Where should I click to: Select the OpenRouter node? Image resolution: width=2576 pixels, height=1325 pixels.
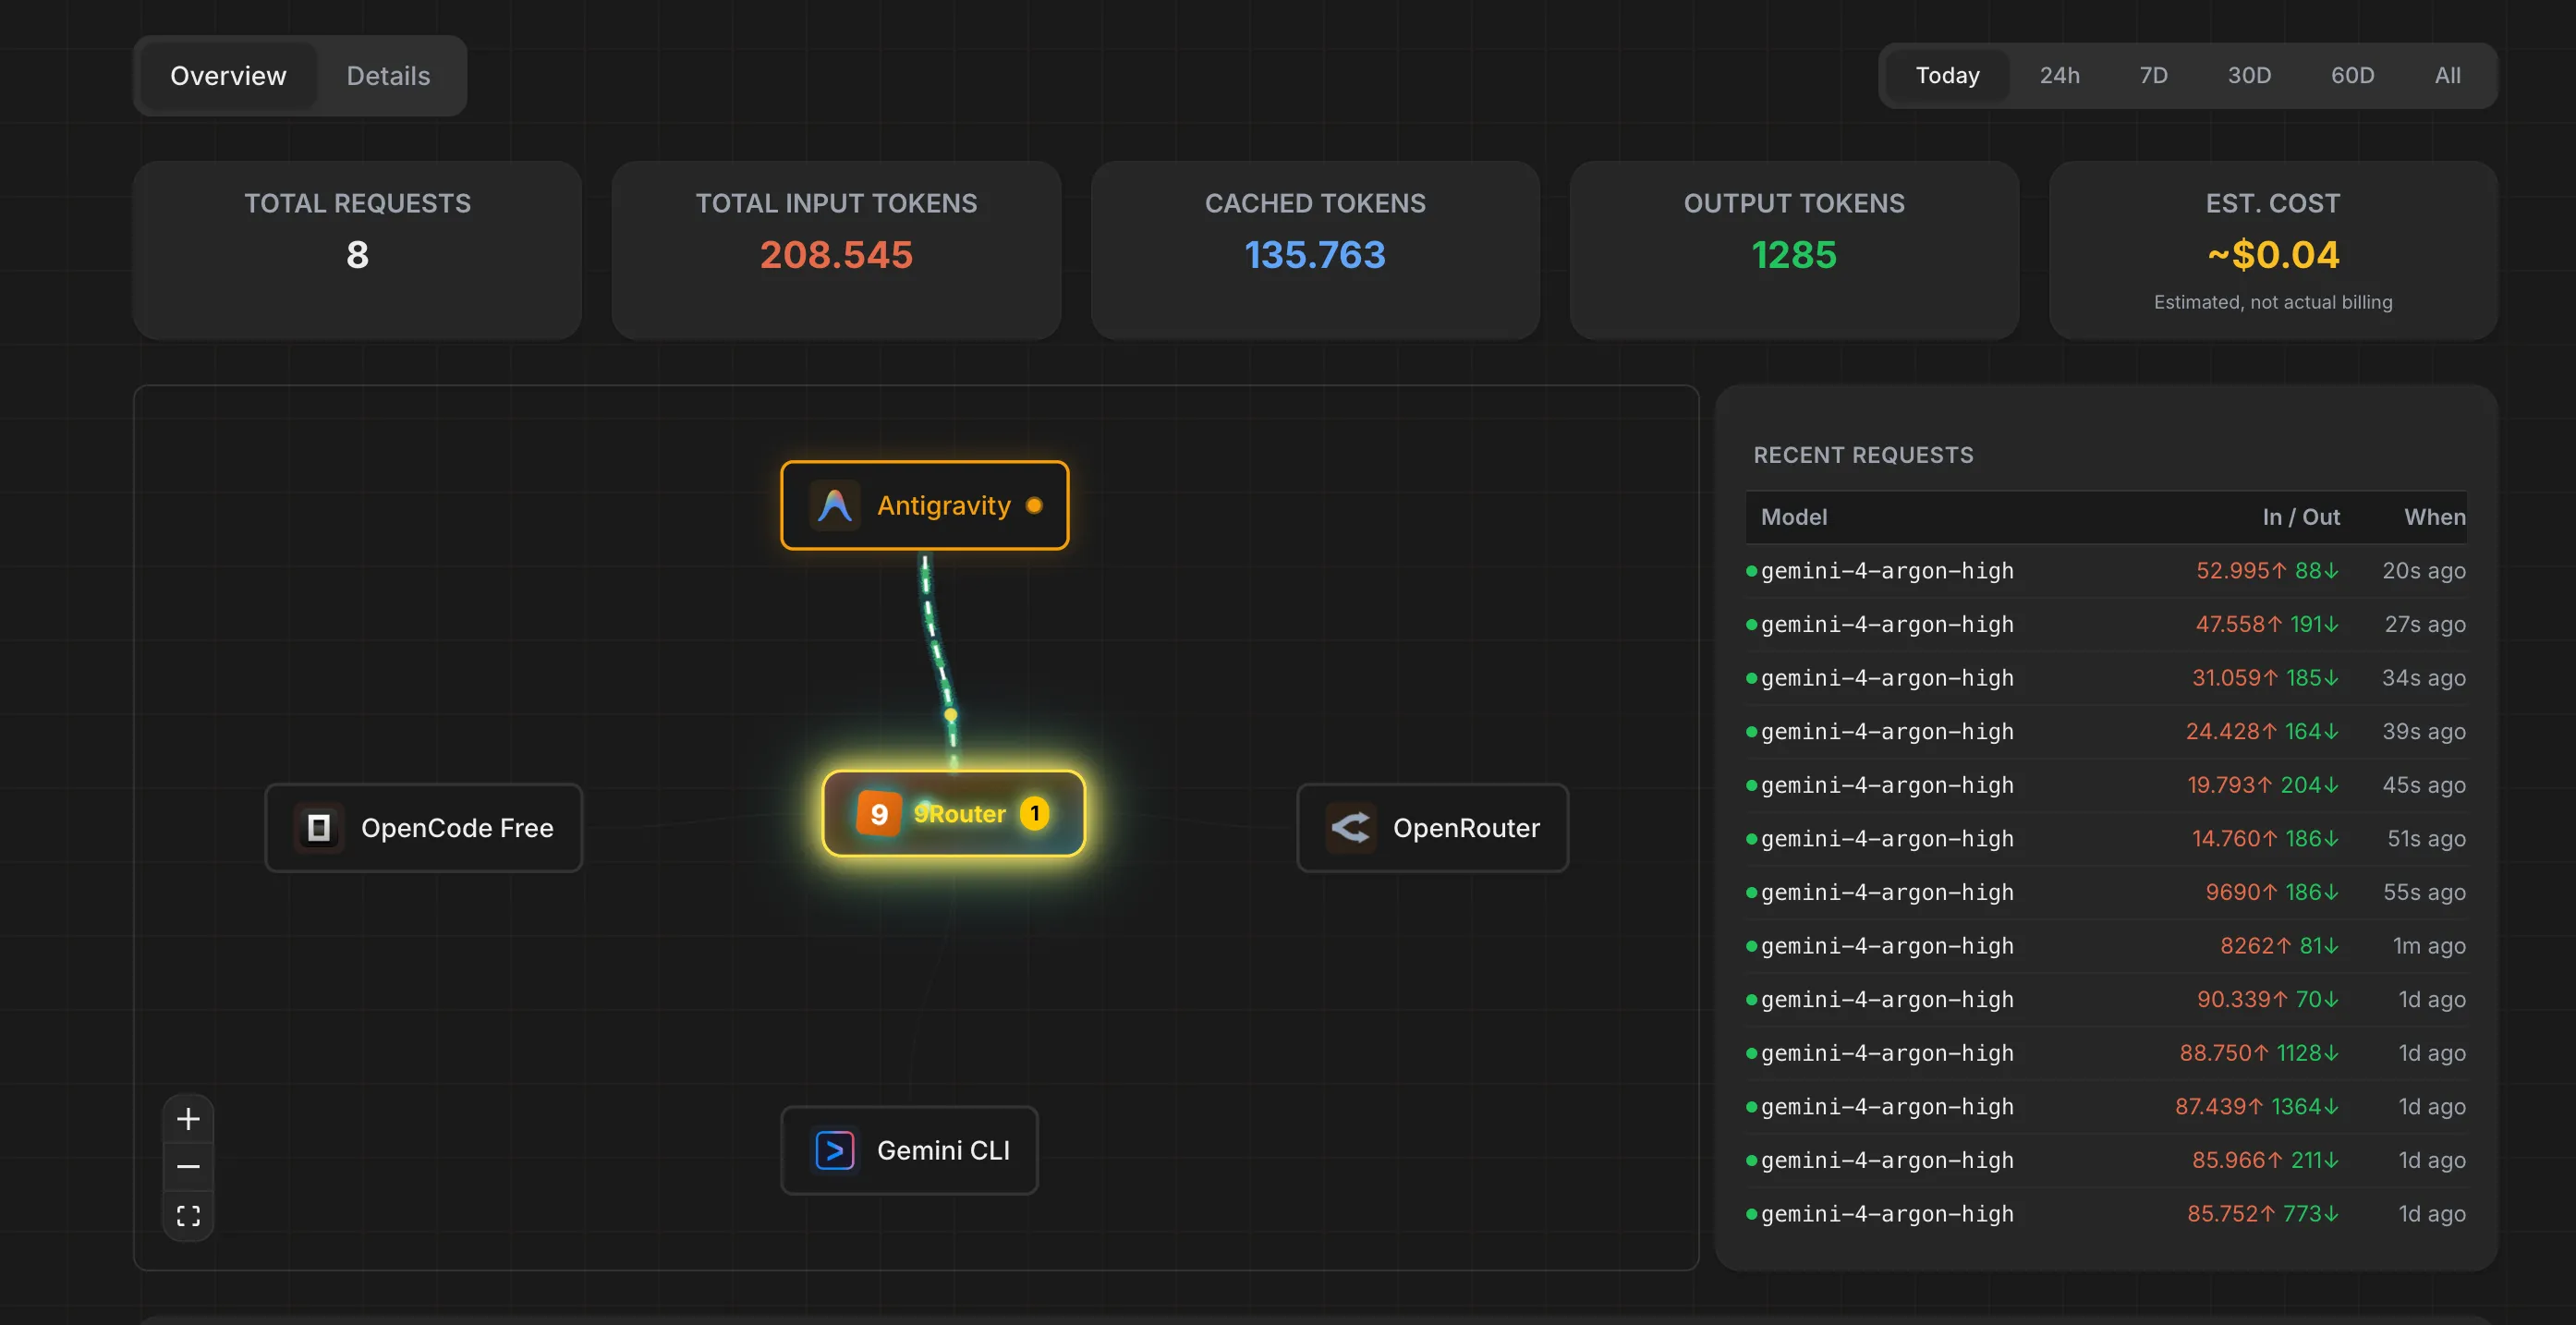click(1432, 828)
